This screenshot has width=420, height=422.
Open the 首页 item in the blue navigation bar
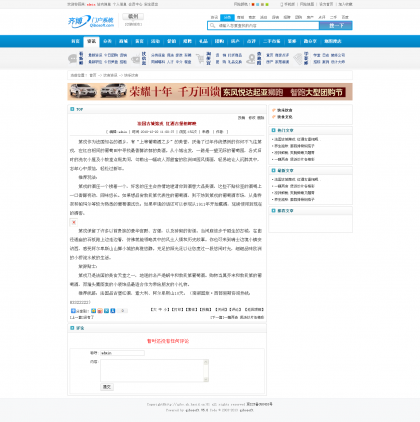[x=75, y=41]
